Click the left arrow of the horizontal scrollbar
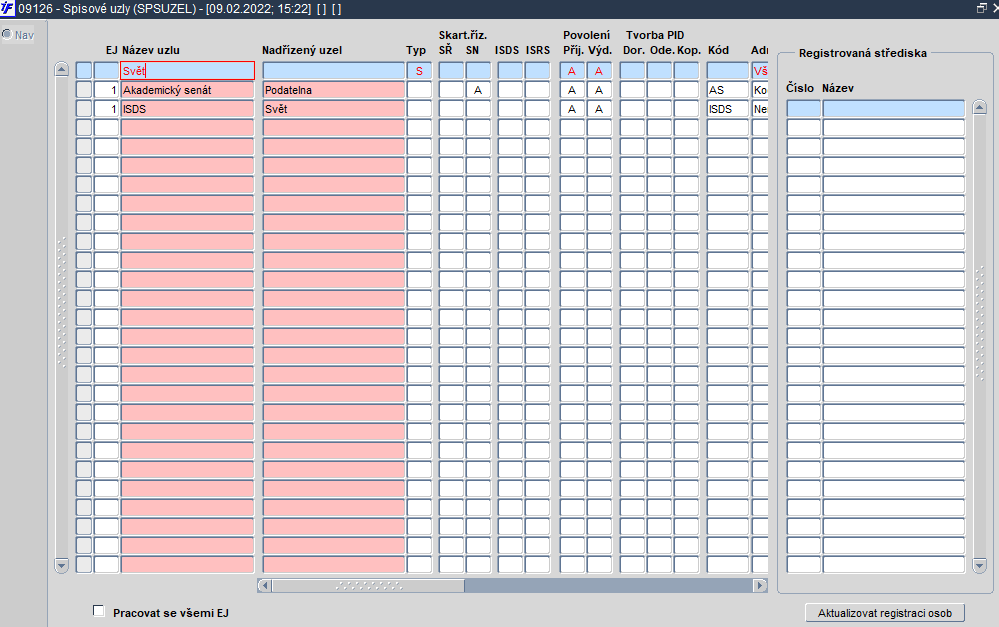The width and height of the screenshot is (999, 627). tap(265, 585)
